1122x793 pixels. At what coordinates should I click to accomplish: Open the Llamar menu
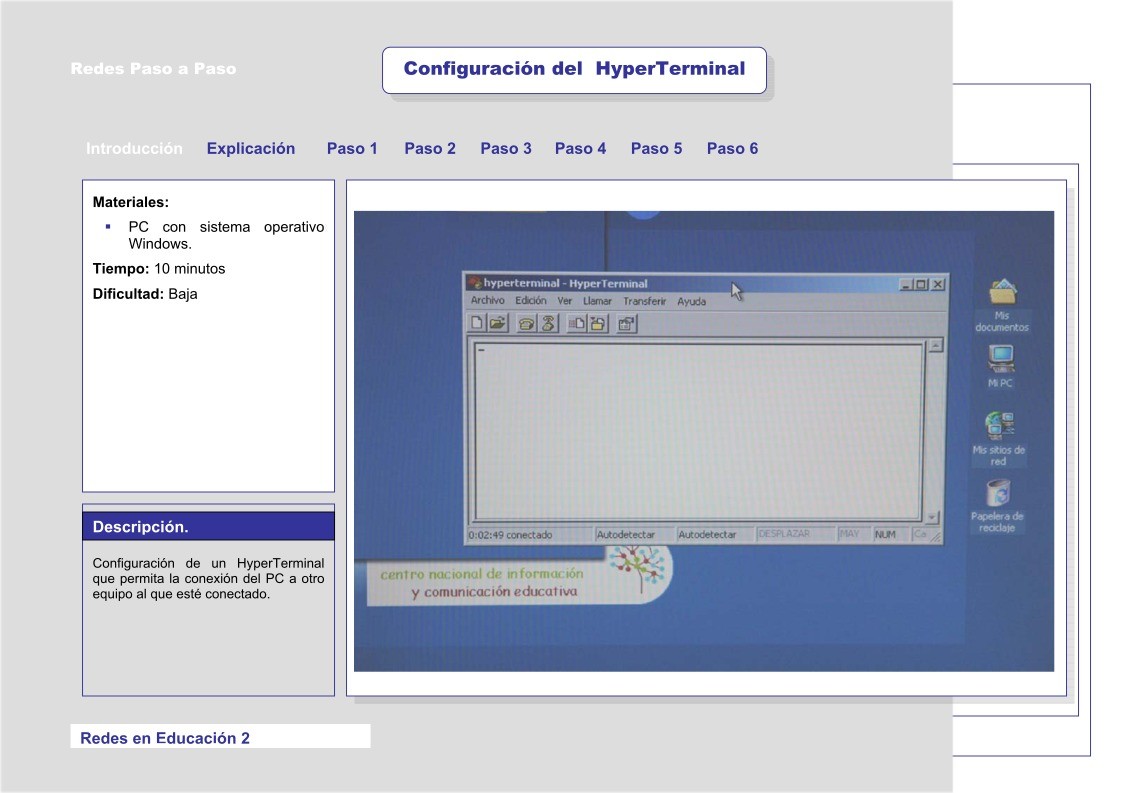[x=597, y=301]
